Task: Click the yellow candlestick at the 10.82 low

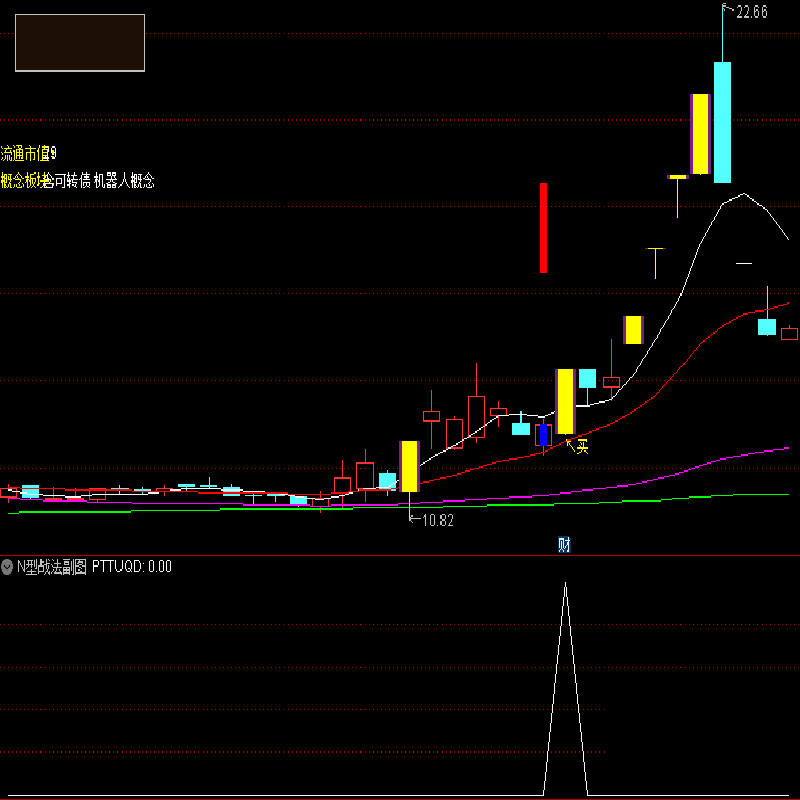Action: tap(408, 466)
